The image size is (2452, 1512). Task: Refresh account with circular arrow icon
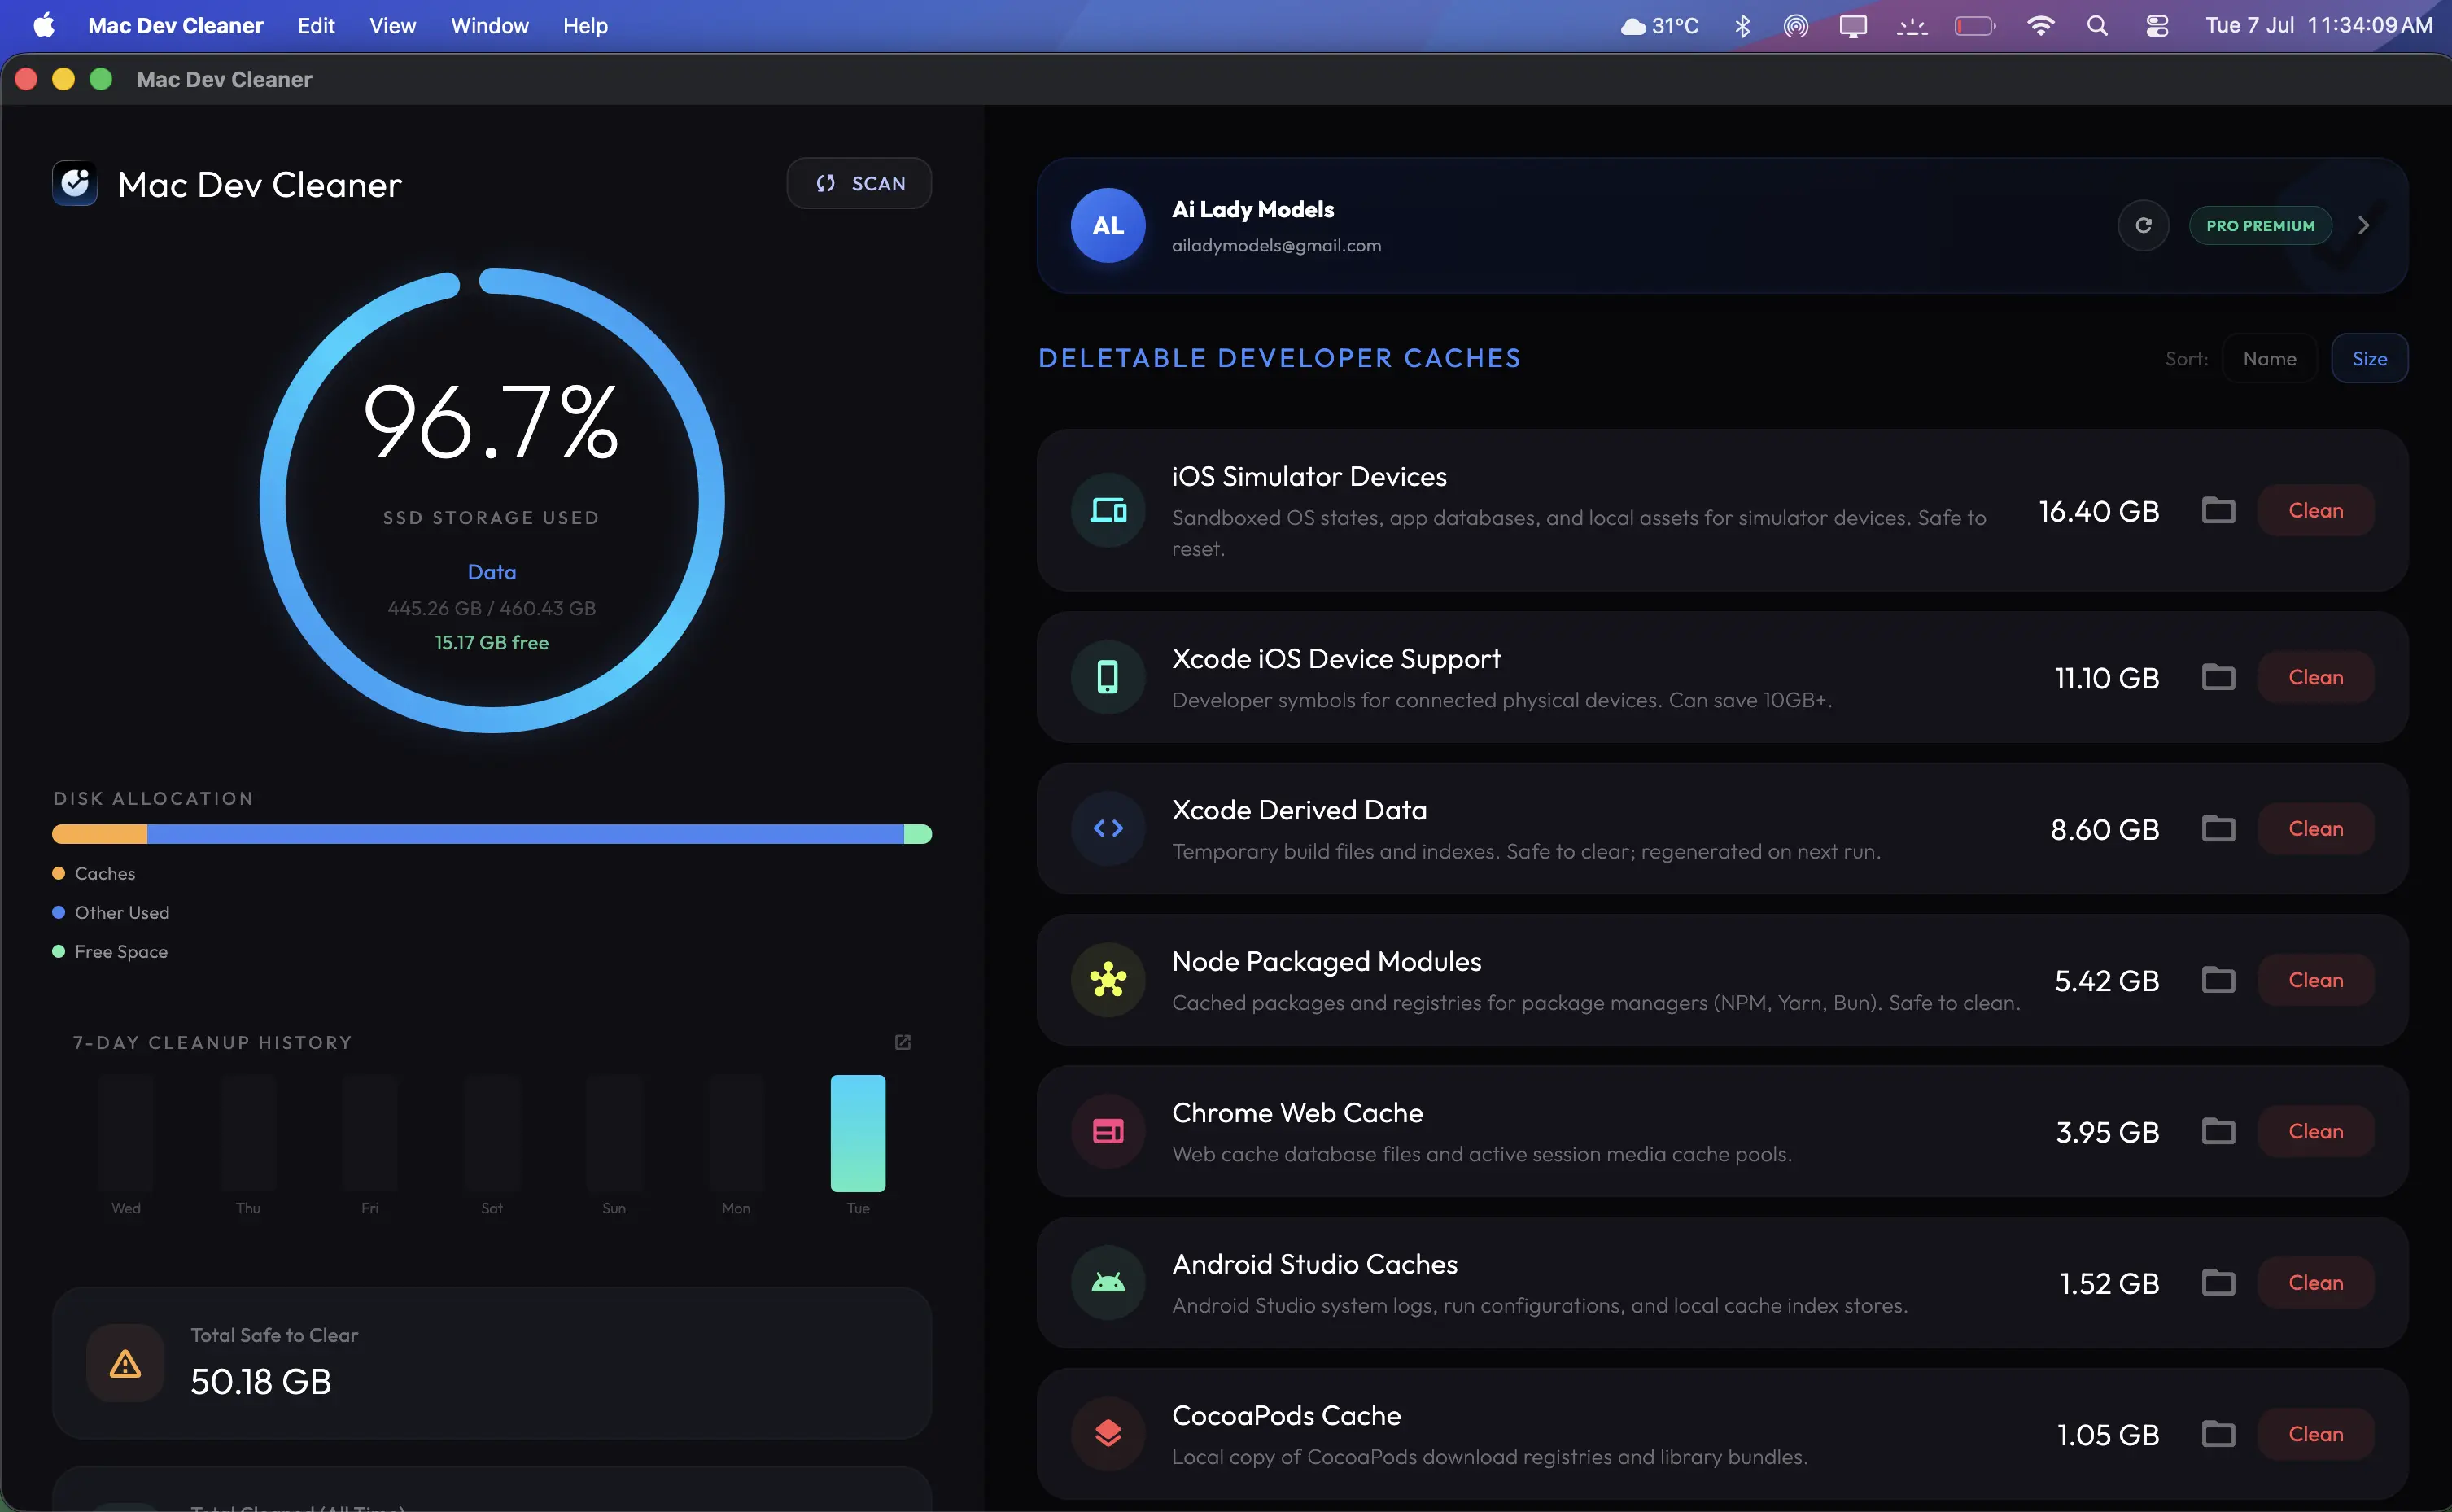pyautogui.click(x=2143, y=226)
